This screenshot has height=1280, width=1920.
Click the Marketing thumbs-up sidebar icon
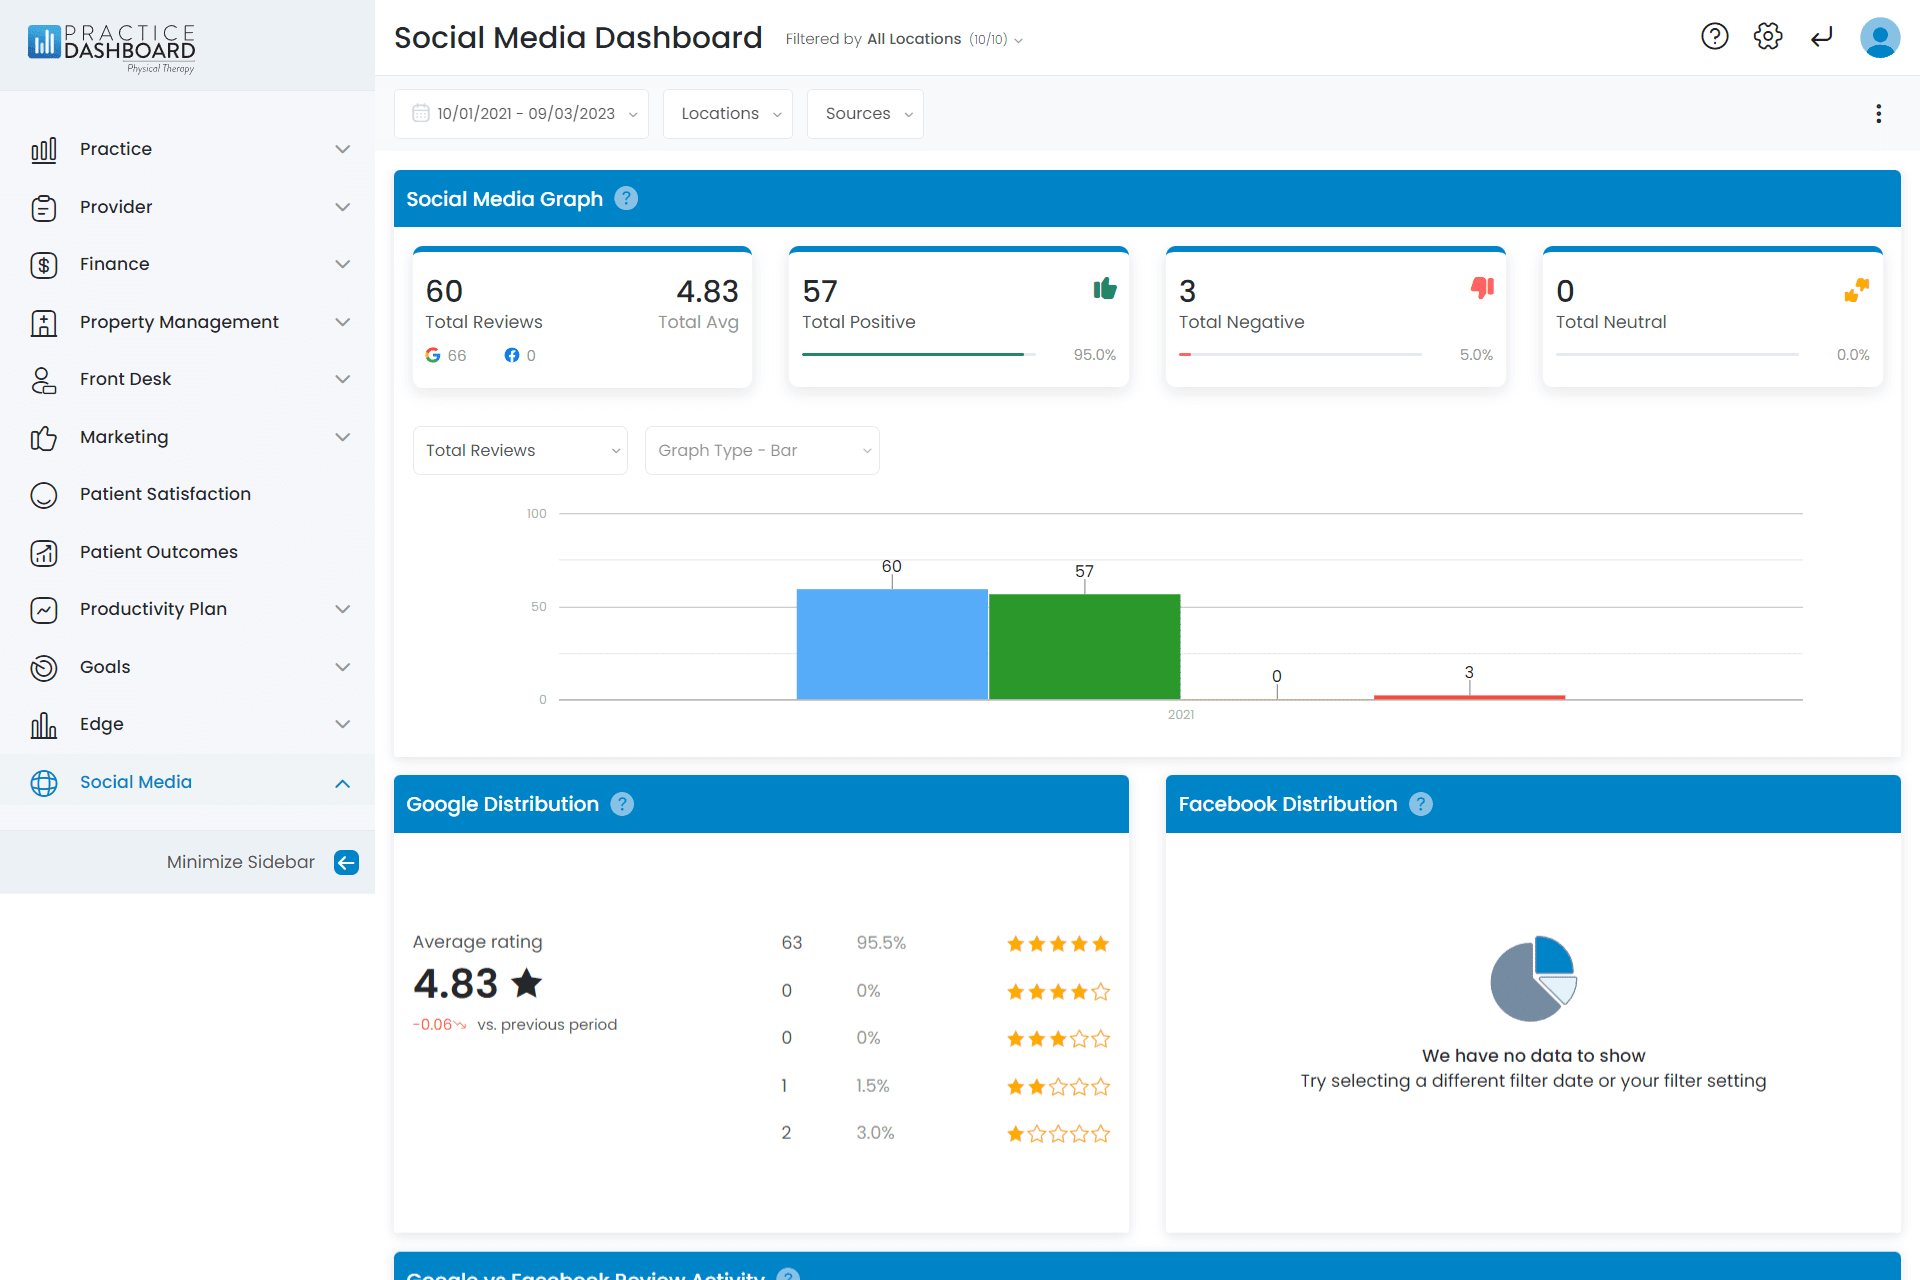[x=44, y=438]
